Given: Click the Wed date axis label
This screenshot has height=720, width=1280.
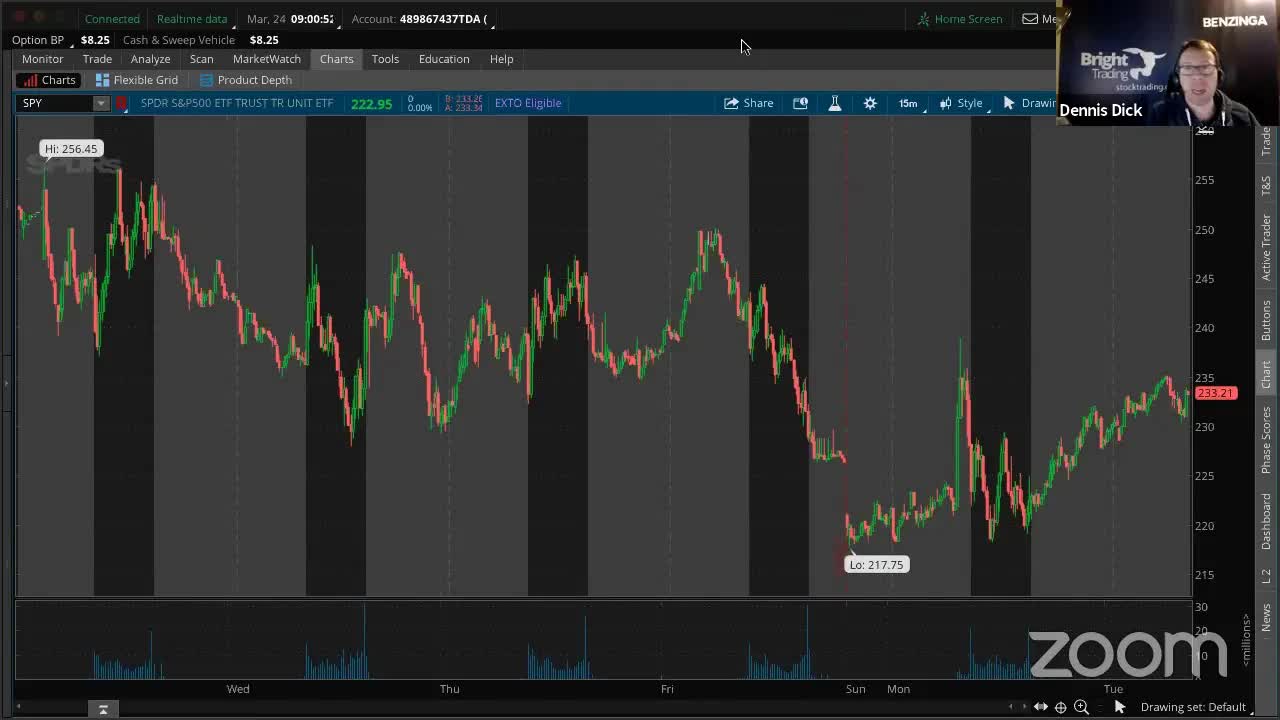Looking at the screenshot, I should 238,689.
